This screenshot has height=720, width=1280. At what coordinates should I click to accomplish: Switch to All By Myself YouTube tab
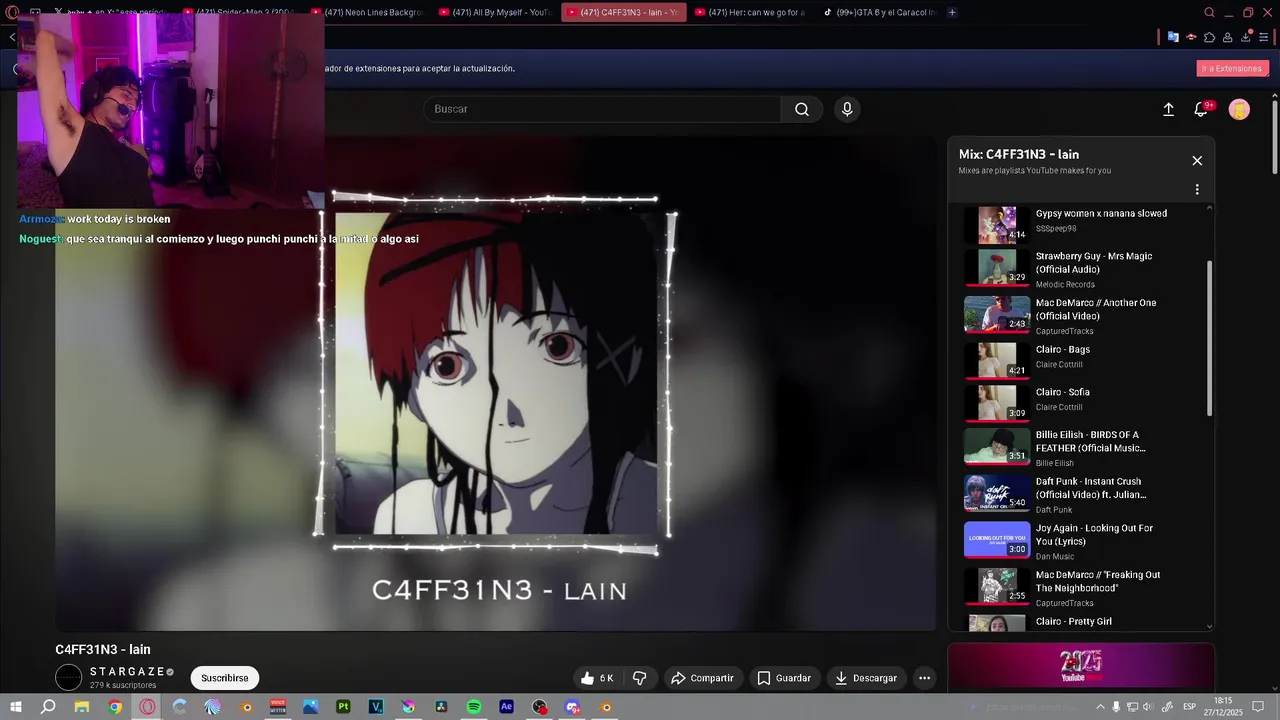tap(495, 12)
